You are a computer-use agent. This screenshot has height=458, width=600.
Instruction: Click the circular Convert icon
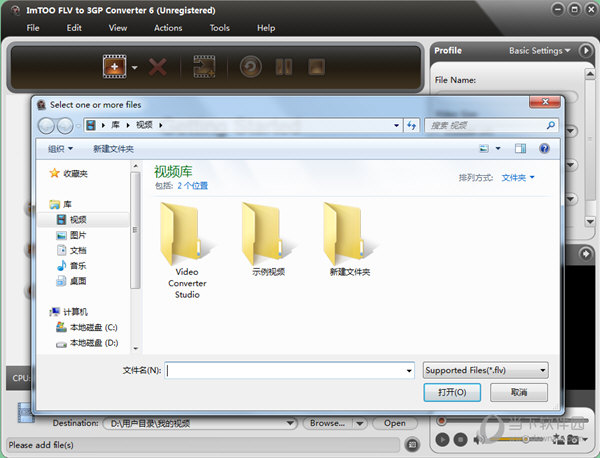pyautogui.click(x=251, y=67)
